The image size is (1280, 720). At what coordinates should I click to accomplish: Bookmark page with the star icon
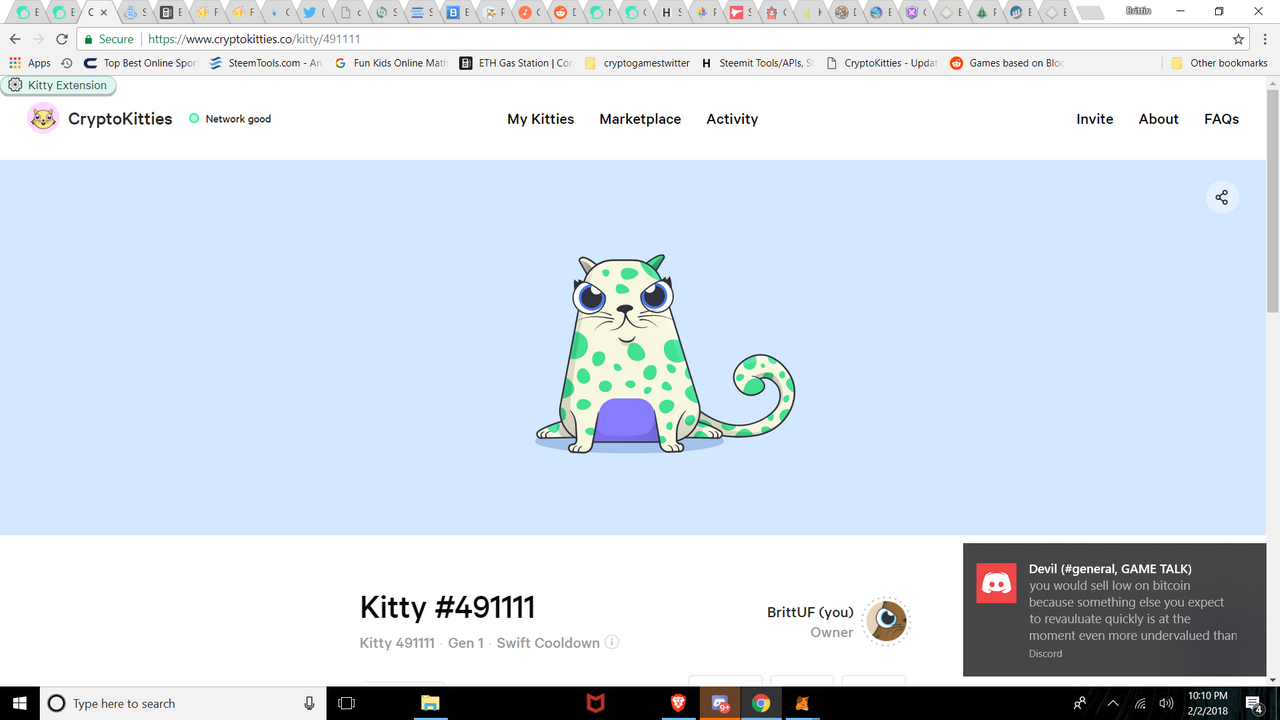(x=1239, y=39)
